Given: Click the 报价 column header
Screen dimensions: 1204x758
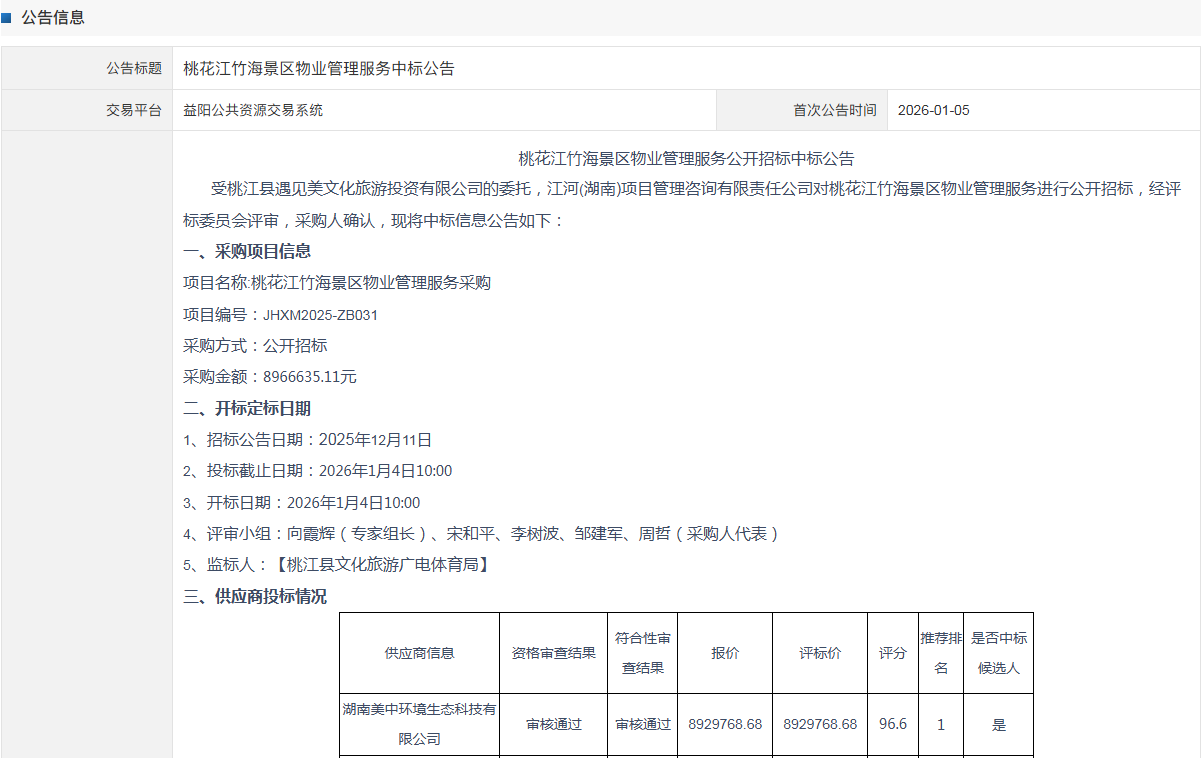Looking at the screenshot, I should [x=725, y=652].
